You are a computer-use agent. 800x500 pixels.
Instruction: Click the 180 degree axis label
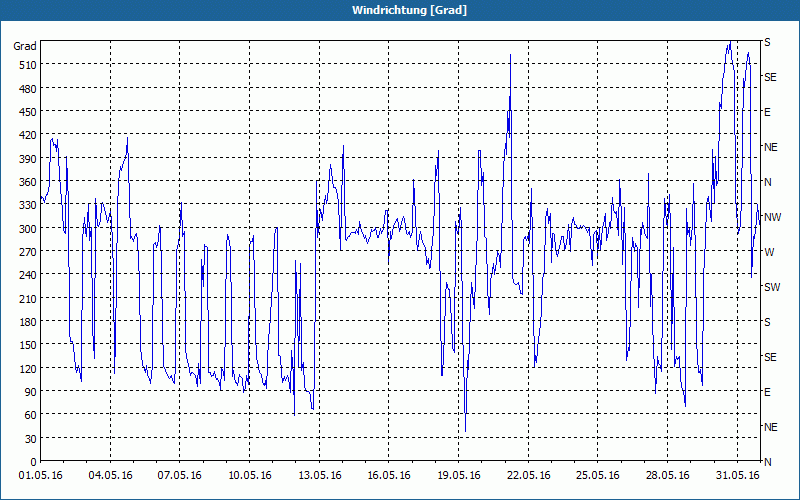coord(26,322)
